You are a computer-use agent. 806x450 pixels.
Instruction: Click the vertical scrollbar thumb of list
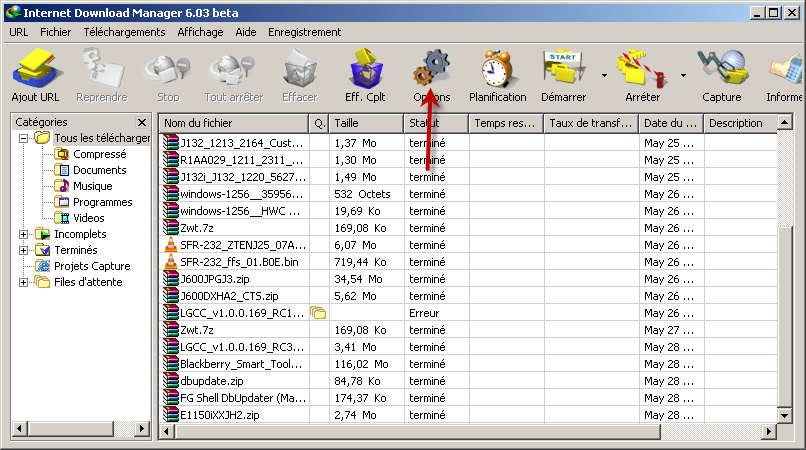click(784, 316)
